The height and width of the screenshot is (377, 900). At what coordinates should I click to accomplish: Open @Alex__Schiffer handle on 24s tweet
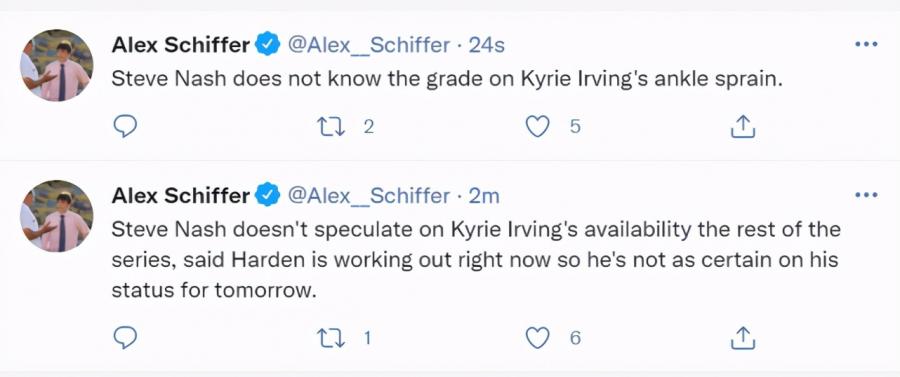click(368, 45)
